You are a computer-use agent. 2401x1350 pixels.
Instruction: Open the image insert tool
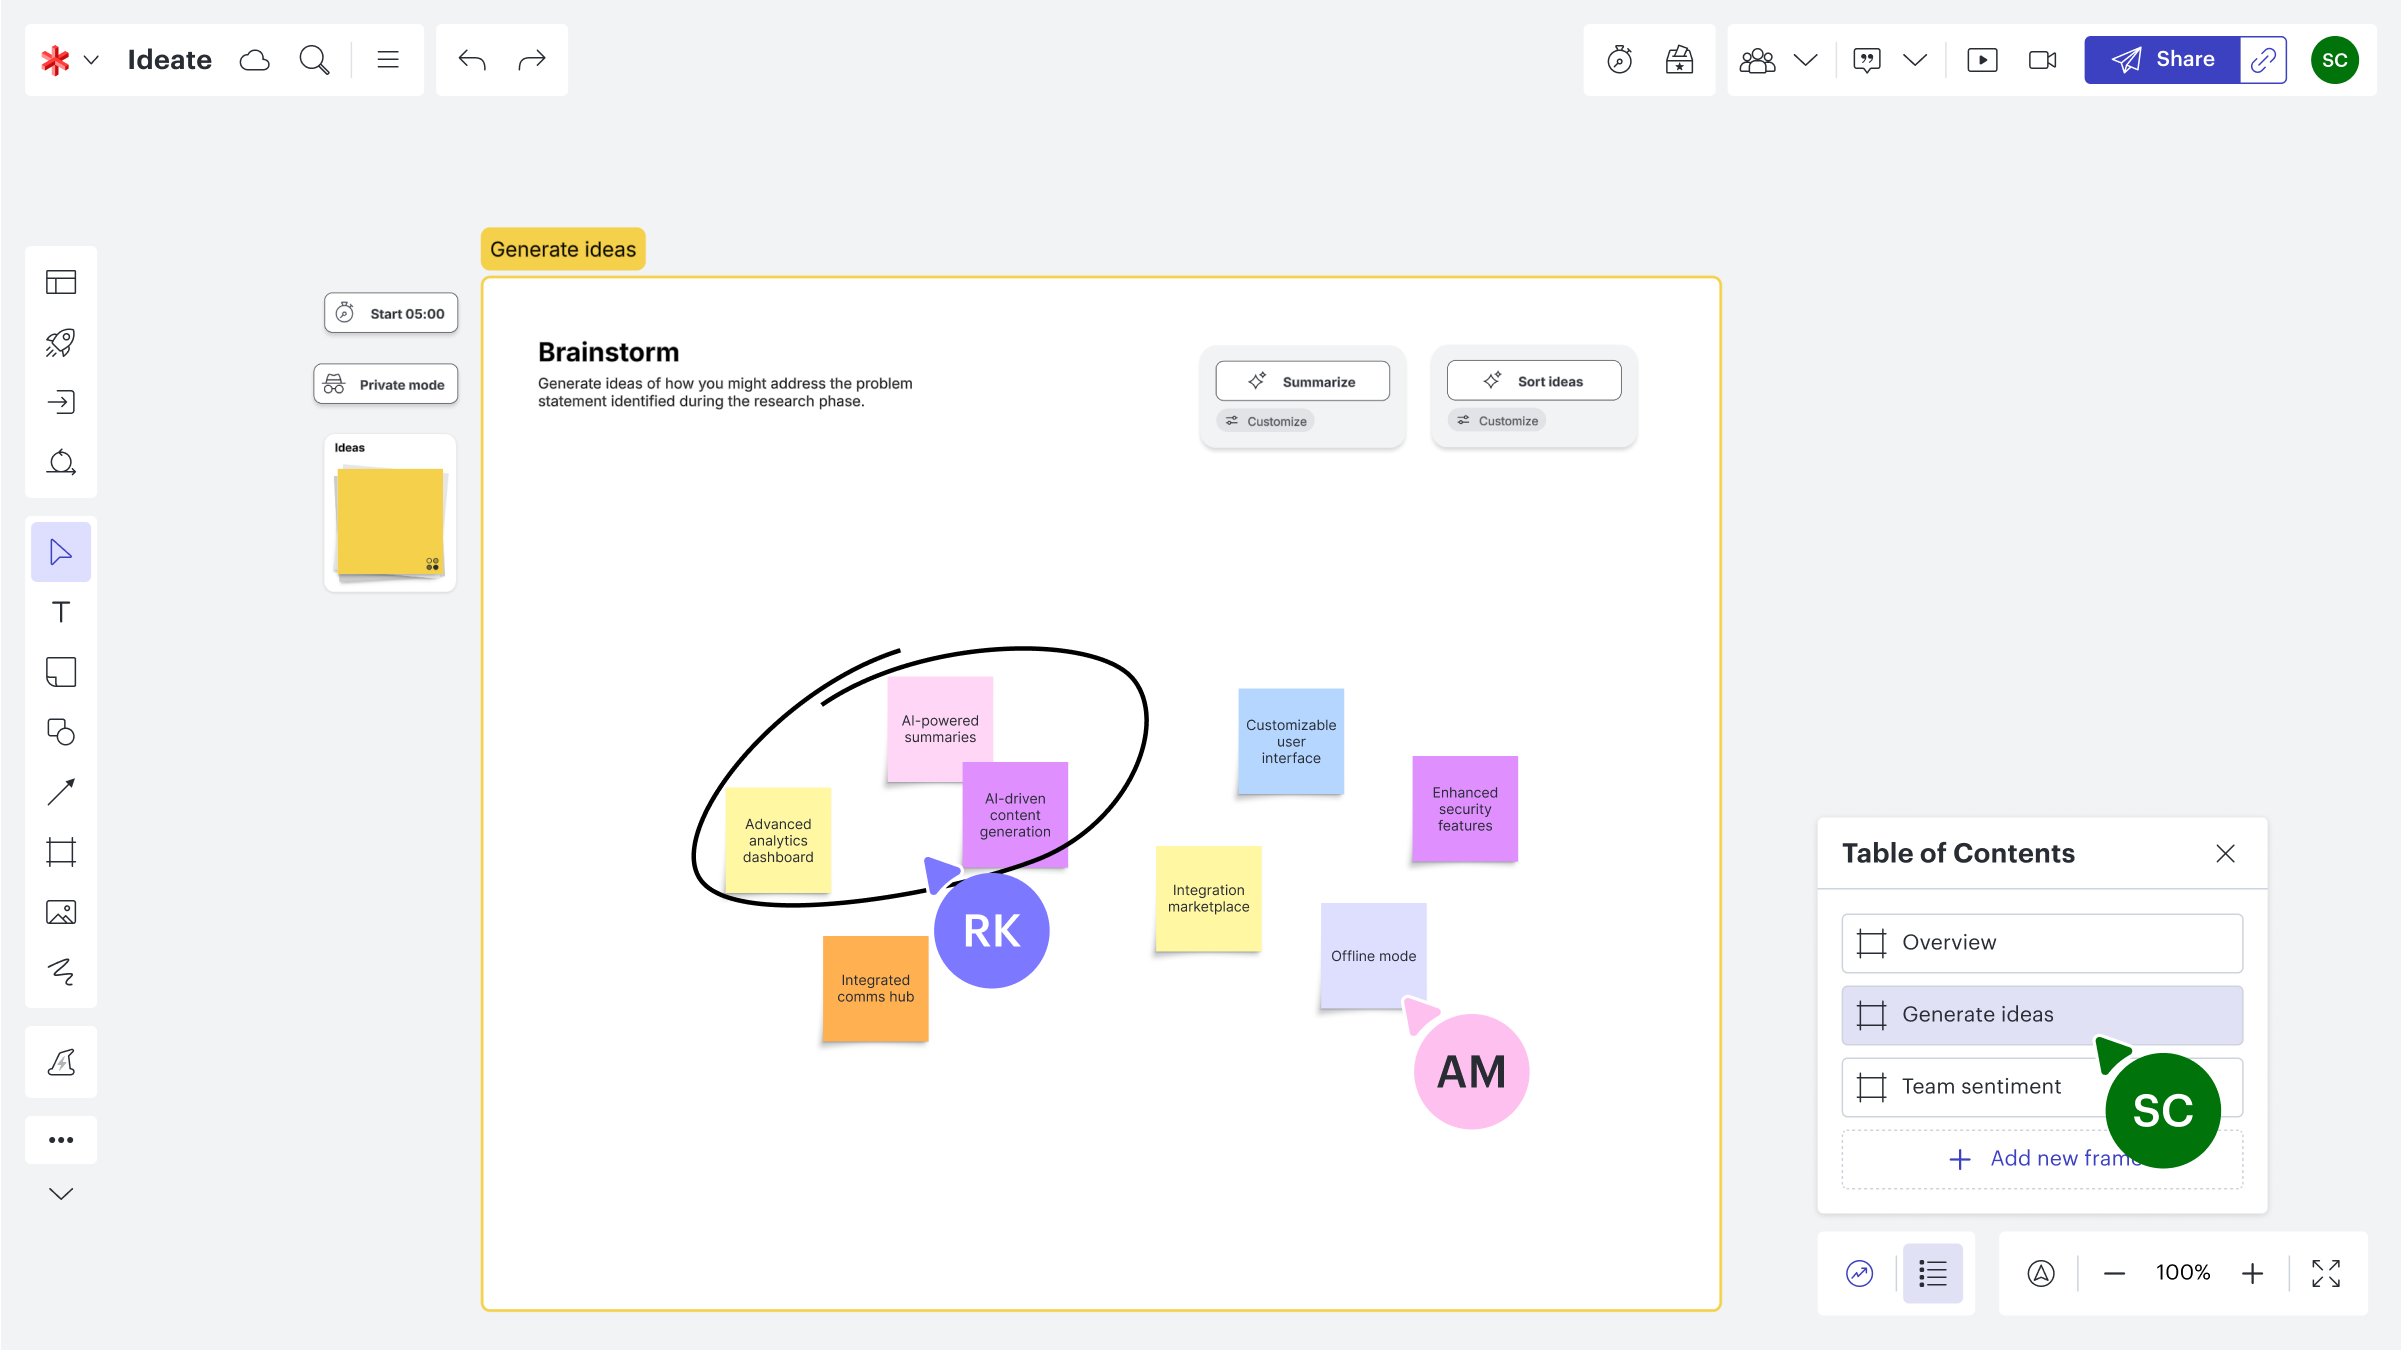tap(61, 912)
